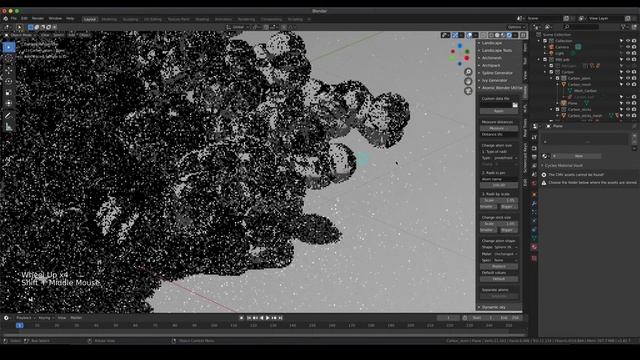Adjust the Scale field under Change stick size
640x360 pixels.
point(499,224)
